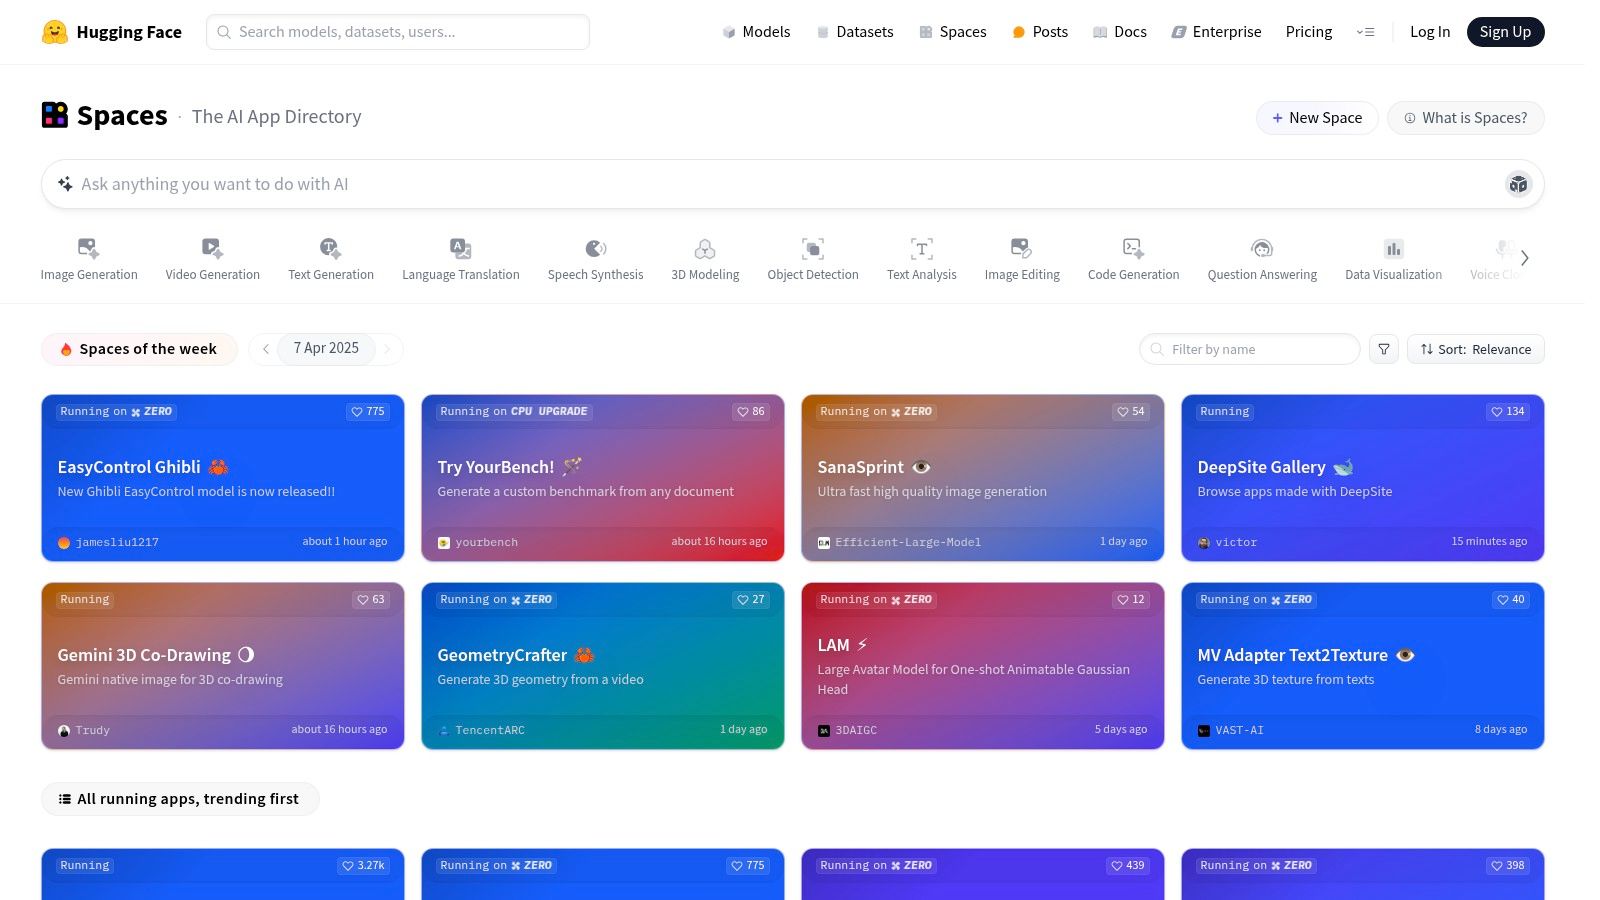The image size is (1600, 900).
Task: Open Datasets in top navigation
Action: click(x=855, y=32)
